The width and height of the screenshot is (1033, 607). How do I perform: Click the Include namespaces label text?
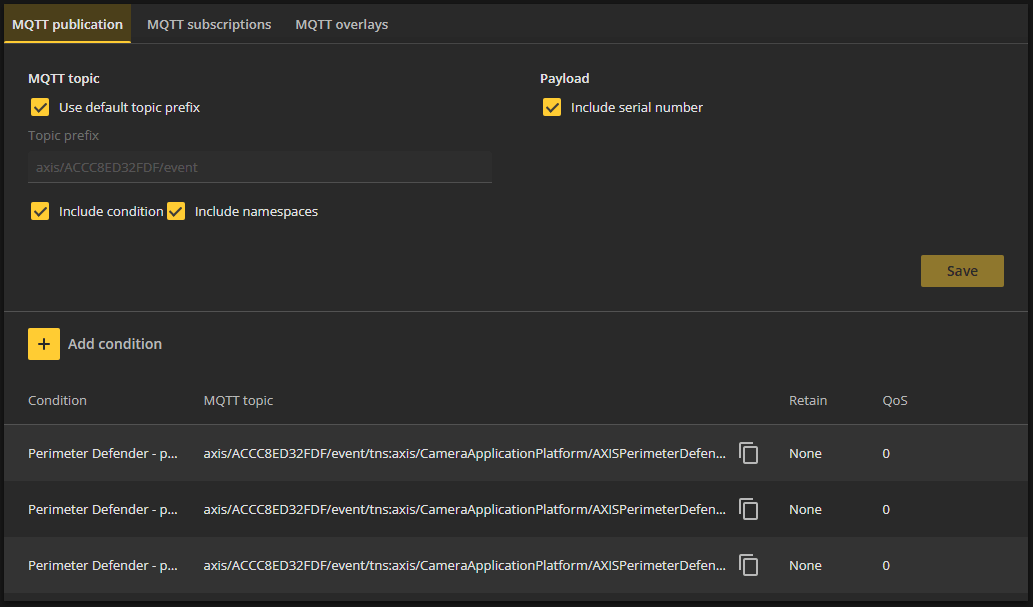(x=256, y=212)
